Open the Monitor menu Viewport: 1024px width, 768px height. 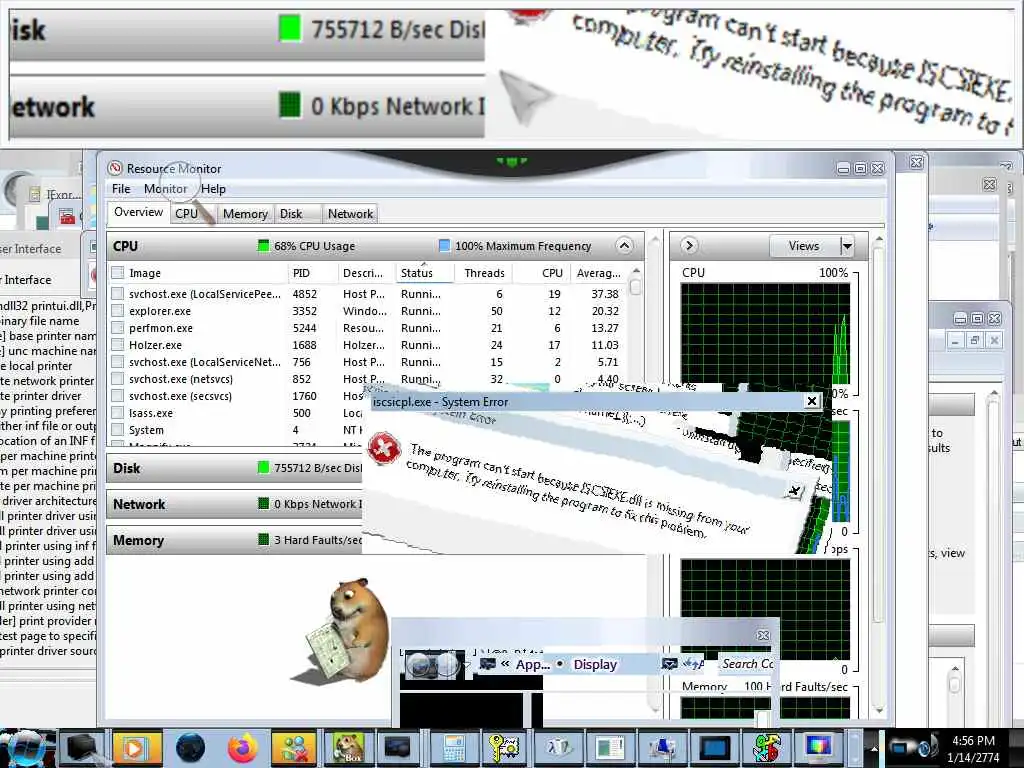(165, 189)
